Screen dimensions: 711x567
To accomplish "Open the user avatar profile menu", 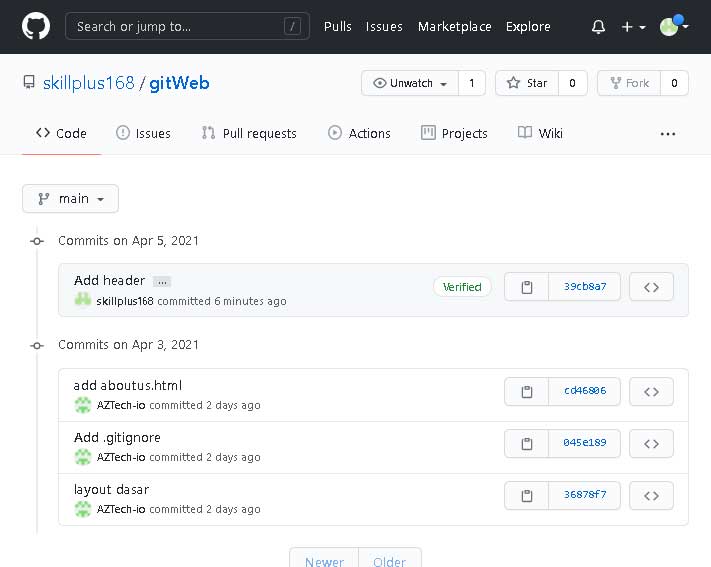I will tap(674, 27).
